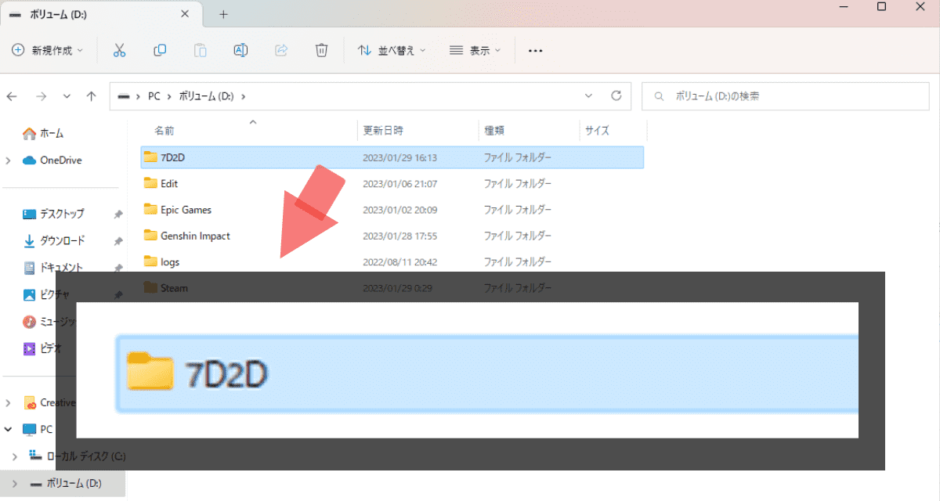Sort by 更新日時 column header

click(383, 131)
